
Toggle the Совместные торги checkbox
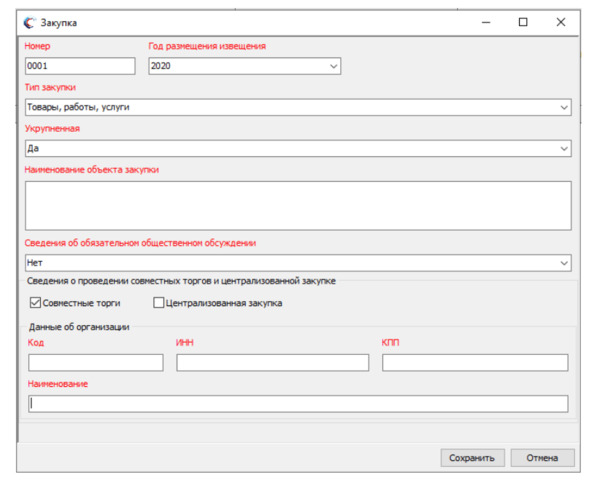(x=35, y=303)
